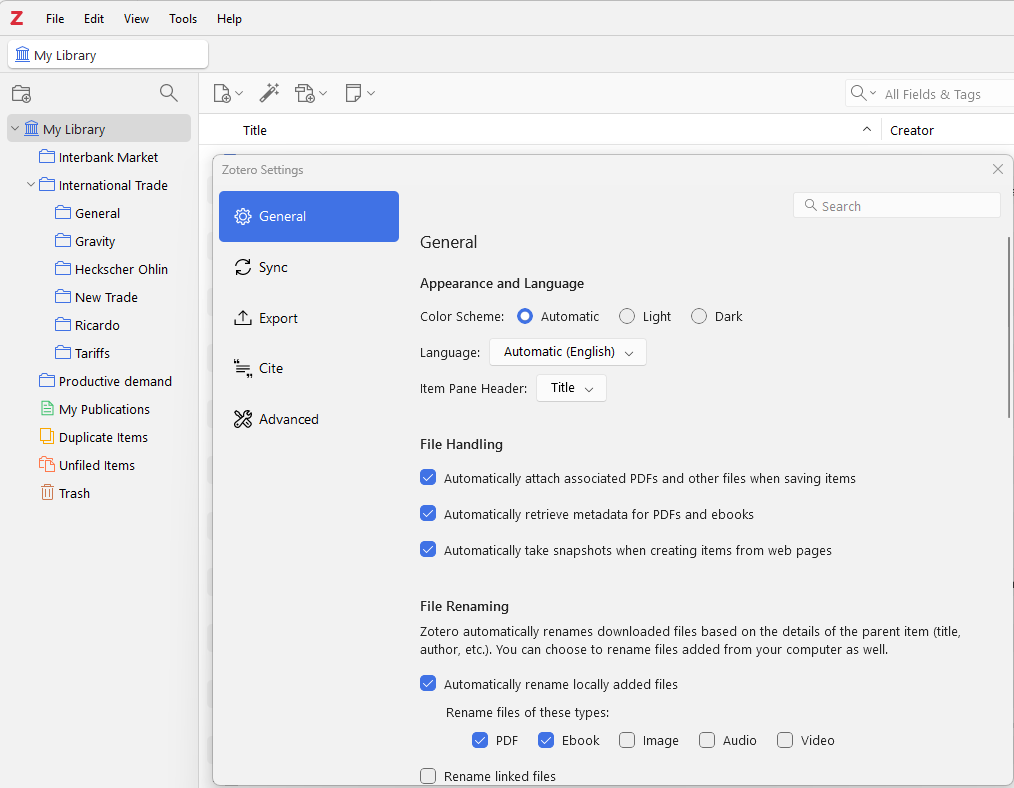Click the Export upload icon
This screenshot has height=788, width=1014.
pyautogui.click(x=243, y=318)
